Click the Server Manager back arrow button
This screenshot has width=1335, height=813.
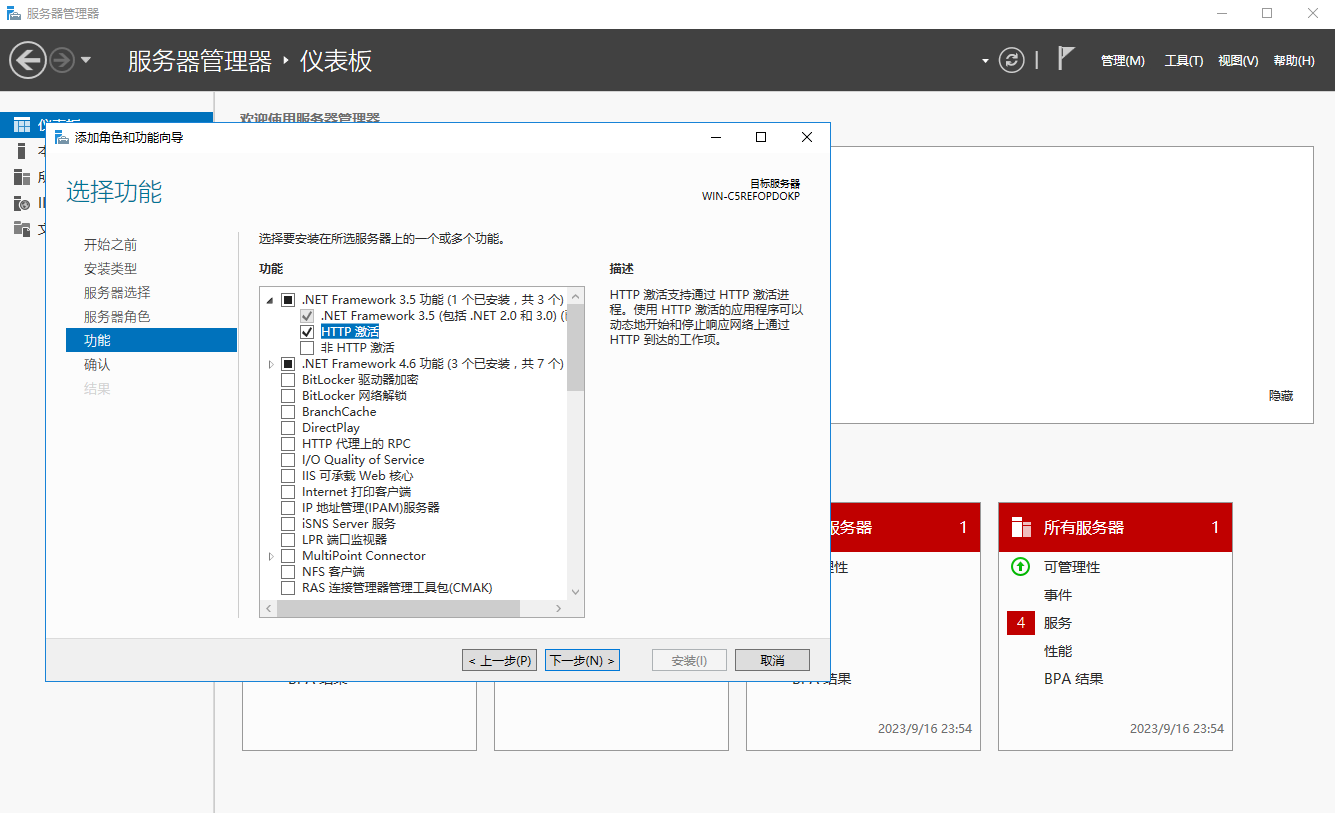[x=27, y=60]
